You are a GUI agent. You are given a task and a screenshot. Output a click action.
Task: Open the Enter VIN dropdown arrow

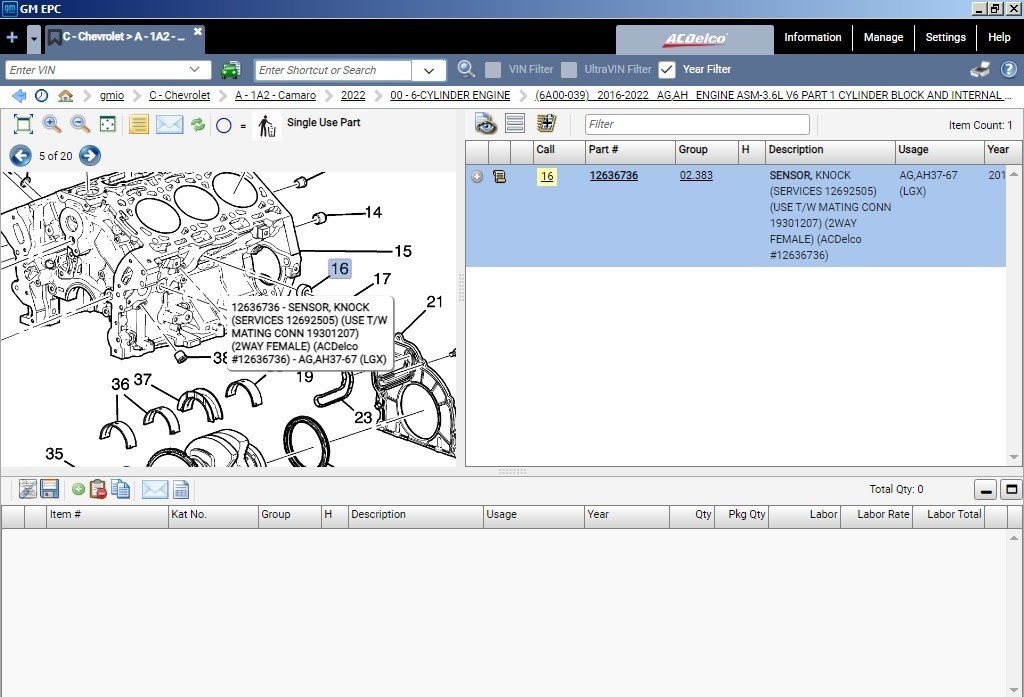(198, 70)
